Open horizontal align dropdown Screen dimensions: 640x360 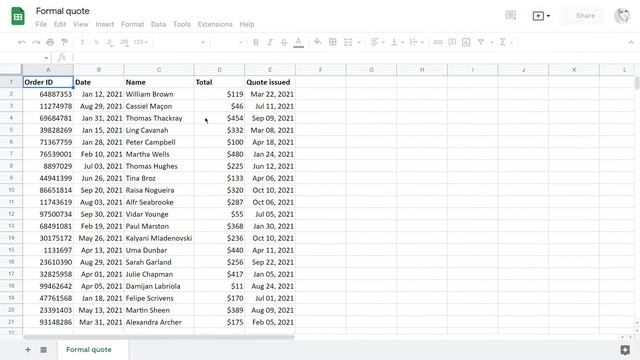coord(377,42)
